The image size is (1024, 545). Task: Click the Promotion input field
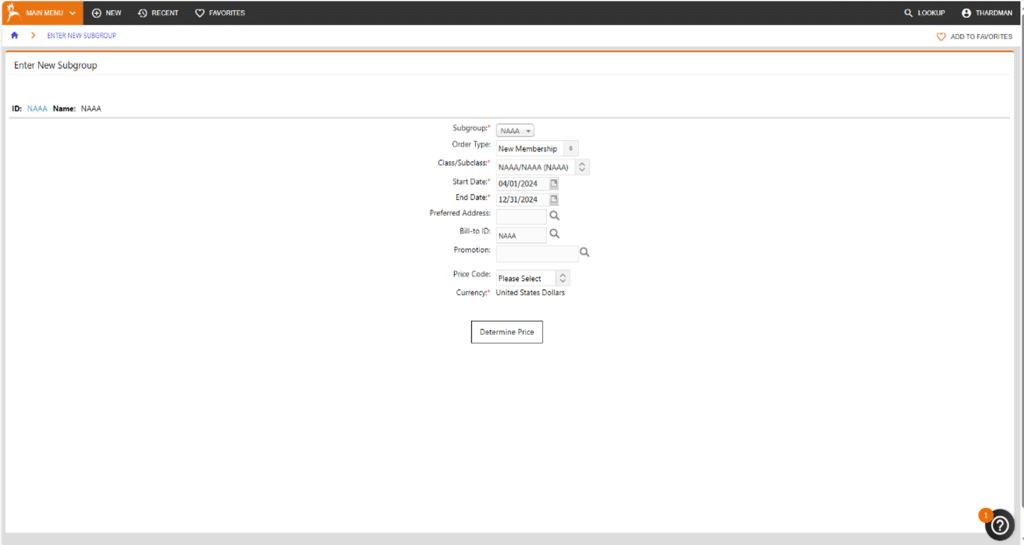click(537, 253)
